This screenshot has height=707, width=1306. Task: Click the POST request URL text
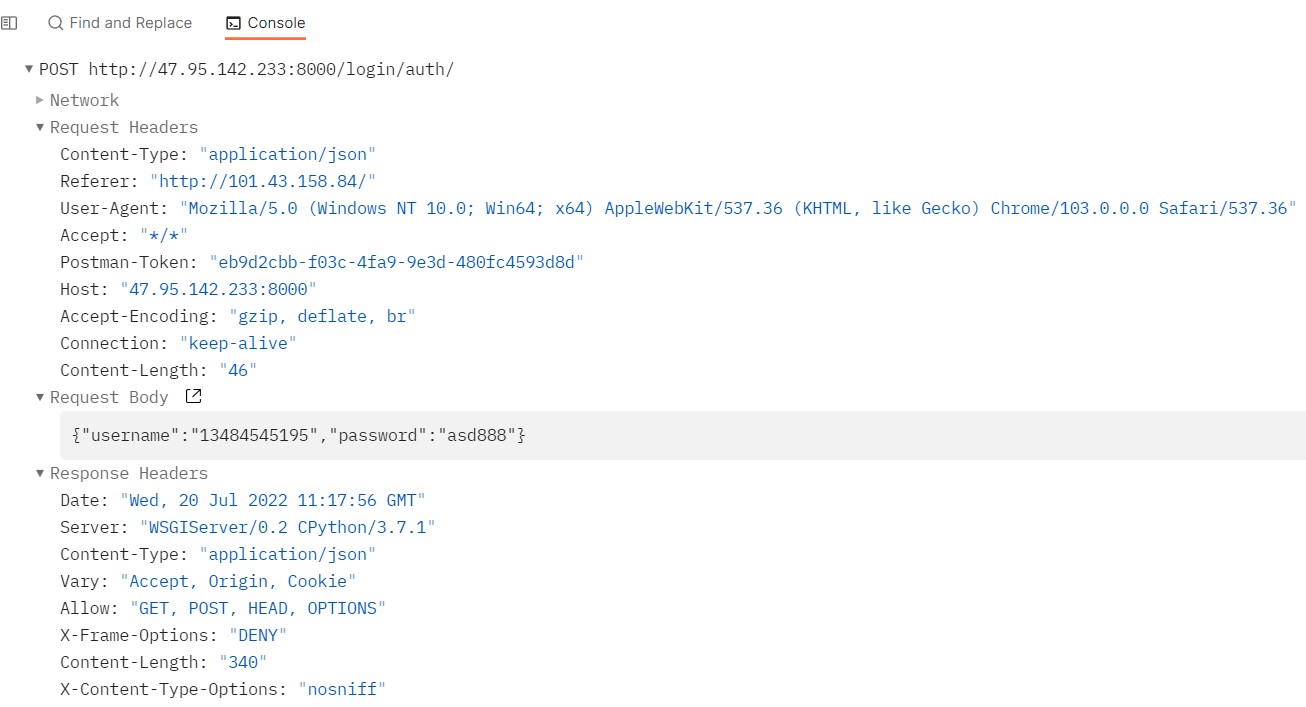tap(271, 69)
